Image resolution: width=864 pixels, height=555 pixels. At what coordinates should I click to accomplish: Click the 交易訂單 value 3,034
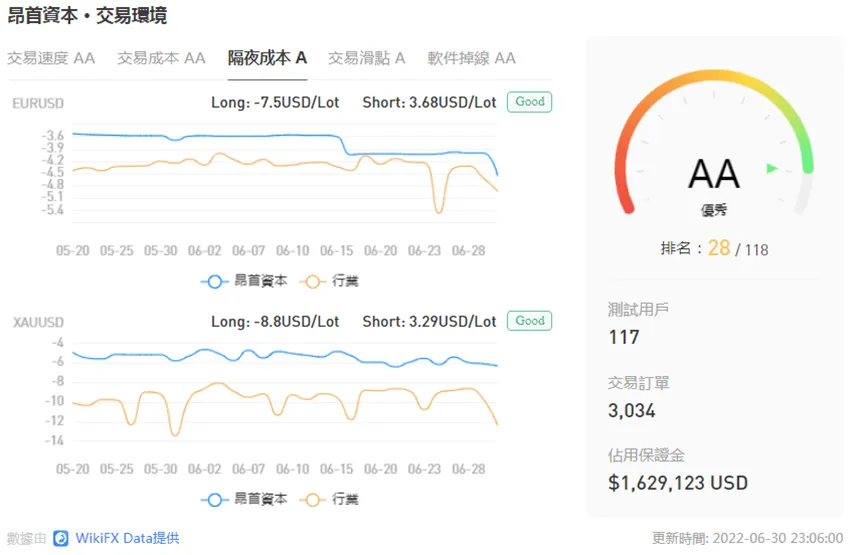click(x=631, y=411)
